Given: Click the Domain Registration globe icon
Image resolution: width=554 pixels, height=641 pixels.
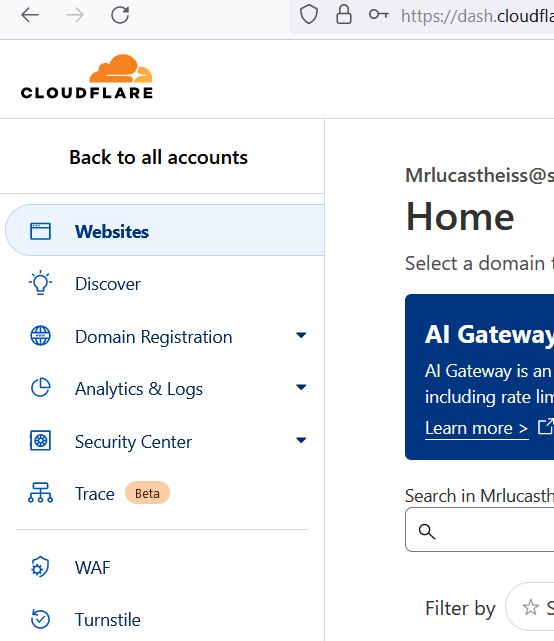Looking at the screenshot, I should coord(40,336).
